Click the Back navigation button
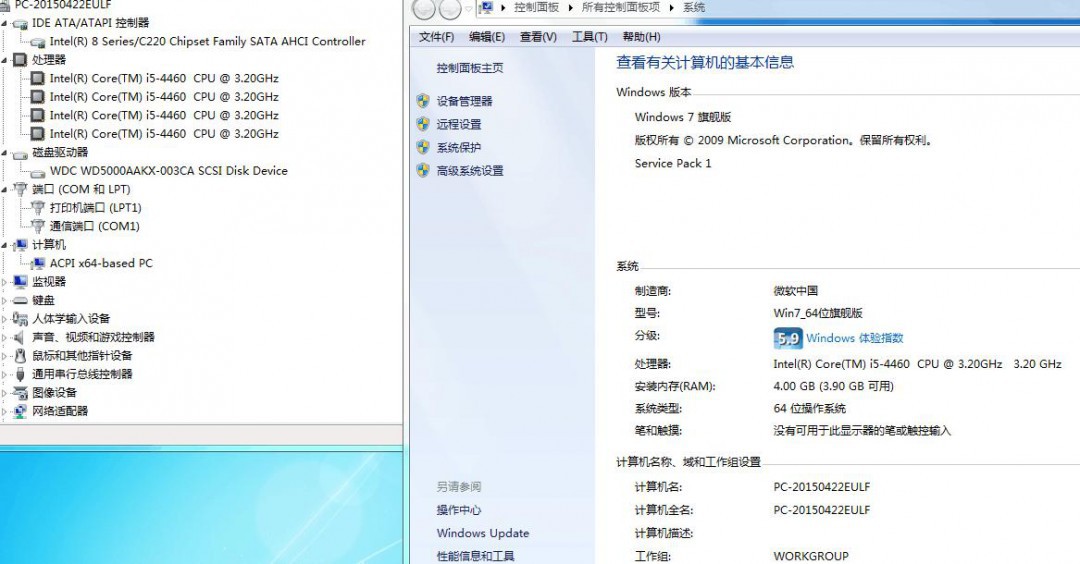1080x564 pixels. tap(424, 9)
